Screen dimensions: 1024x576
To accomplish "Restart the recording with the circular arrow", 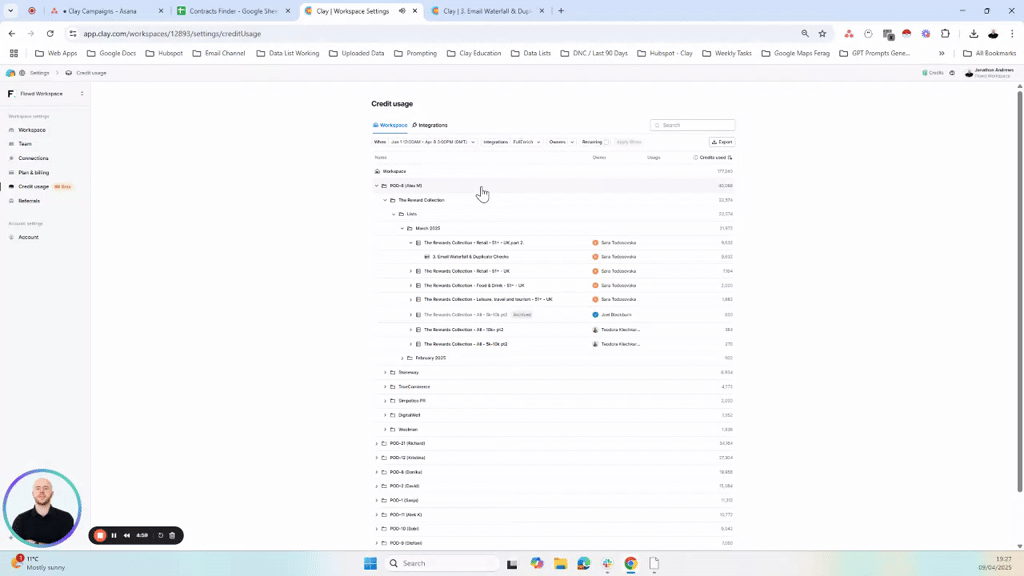I will click(160, 535).
